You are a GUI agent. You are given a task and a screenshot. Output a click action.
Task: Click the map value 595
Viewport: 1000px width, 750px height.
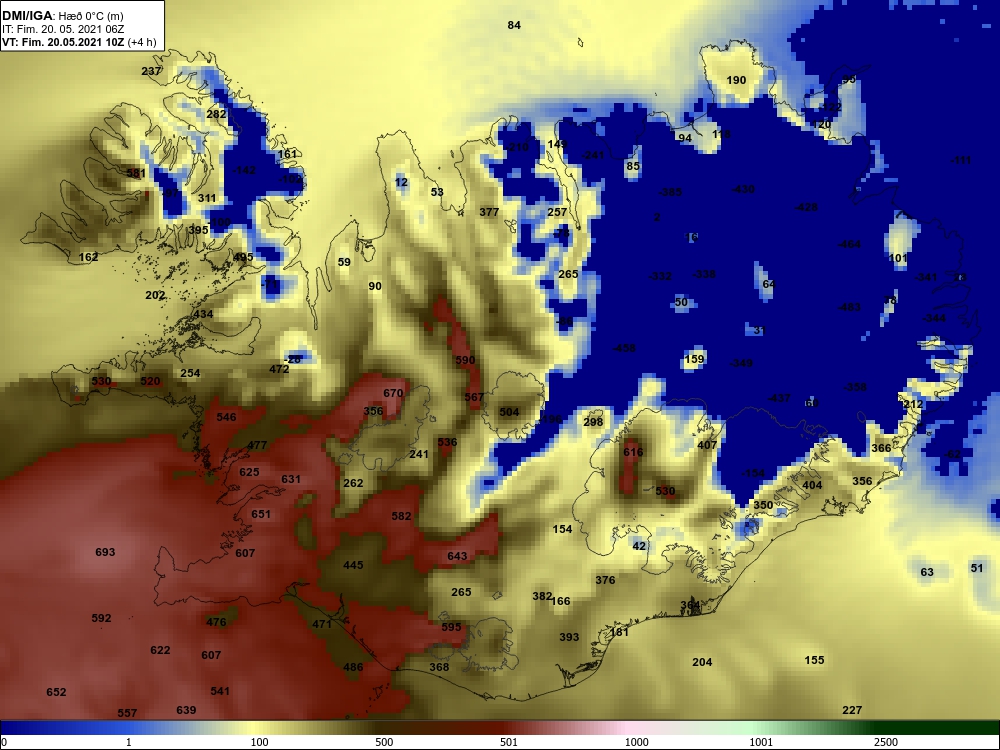click(451, 626)
